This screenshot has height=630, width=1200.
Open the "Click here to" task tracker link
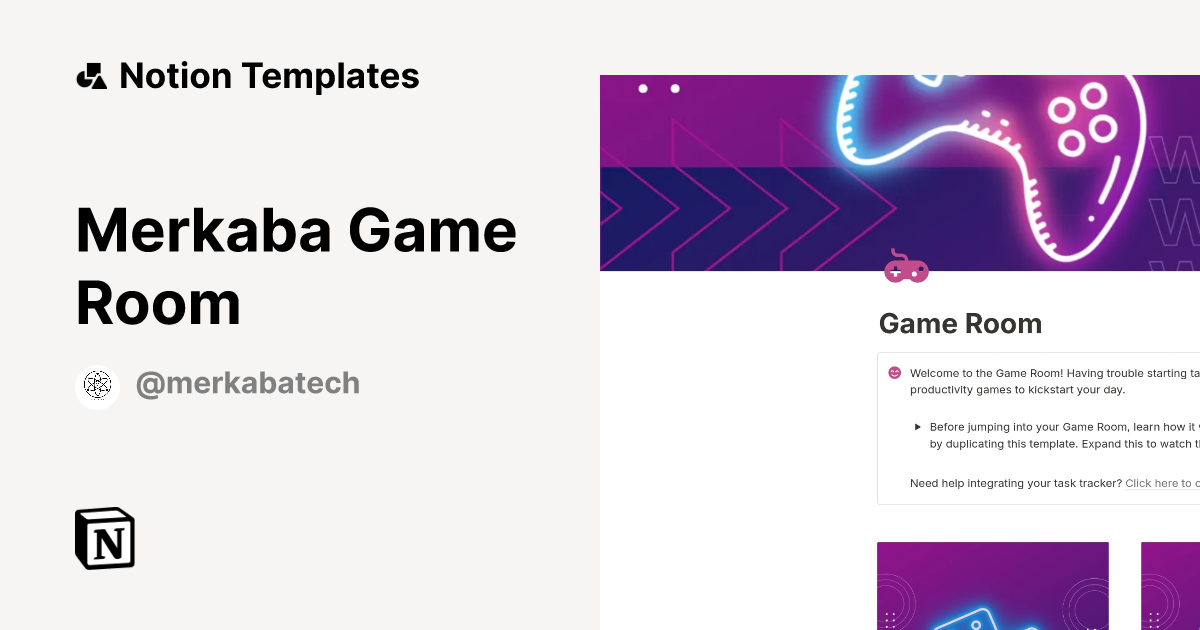[1160, 483]
